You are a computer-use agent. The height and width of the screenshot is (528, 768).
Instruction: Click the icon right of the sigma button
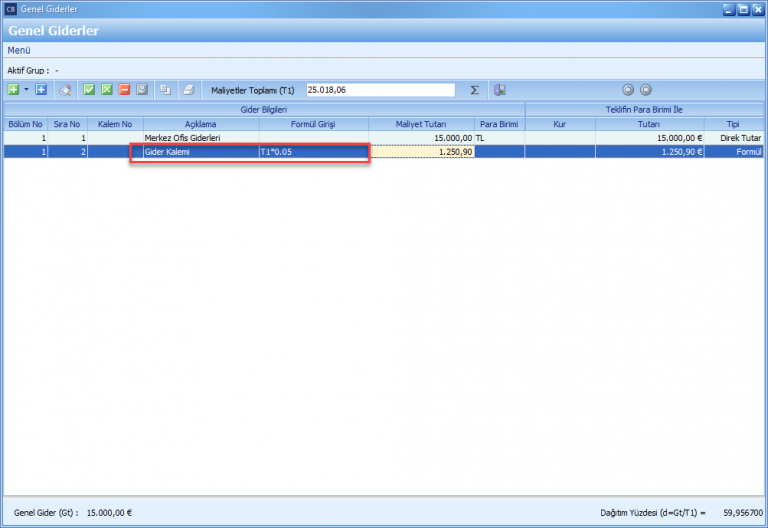(x=499, y=90)
